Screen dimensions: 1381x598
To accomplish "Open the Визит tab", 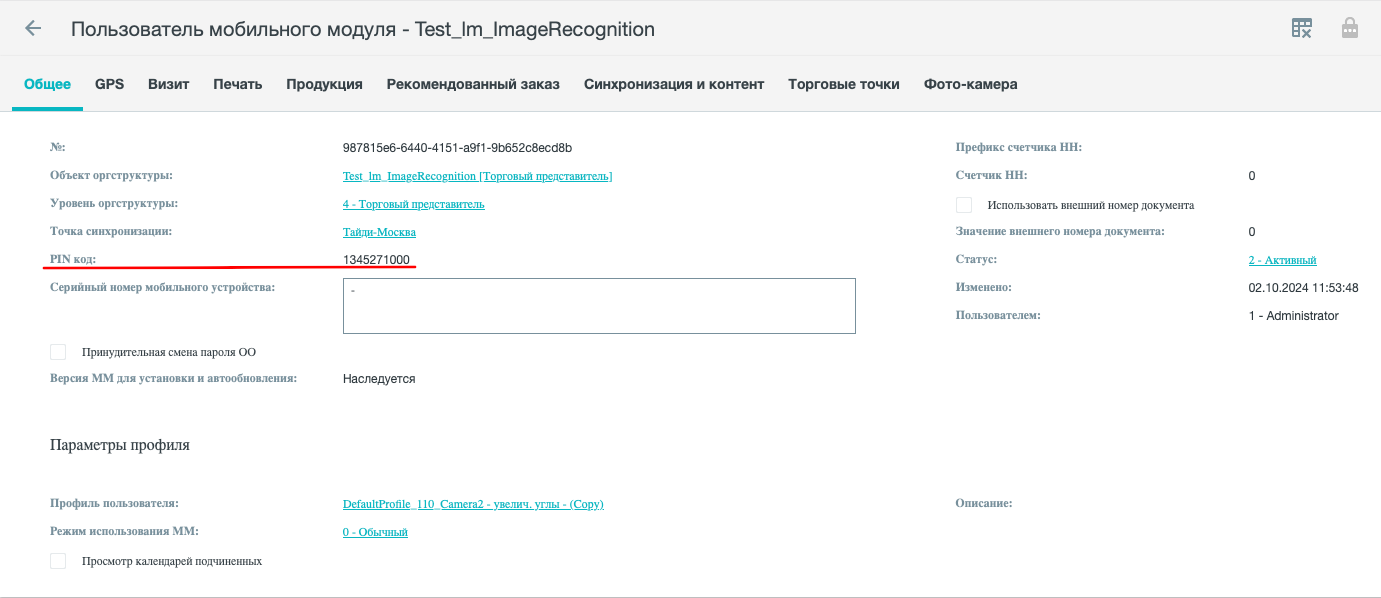I will coord(169,84).
